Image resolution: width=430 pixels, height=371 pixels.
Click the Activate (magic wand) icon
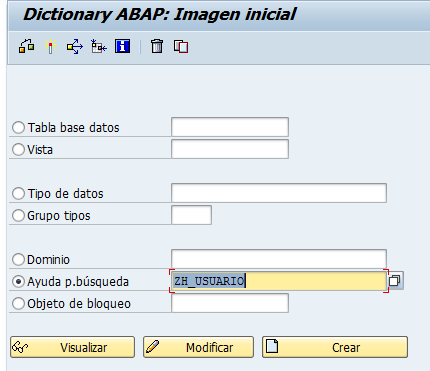[50, 46]
